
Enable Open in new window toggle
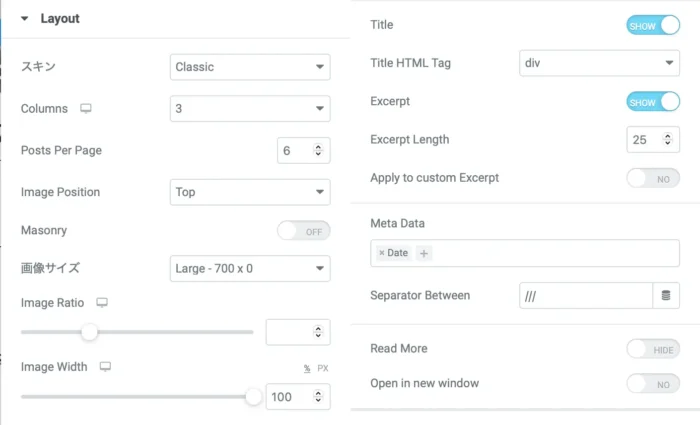click(x=653, y=383)
